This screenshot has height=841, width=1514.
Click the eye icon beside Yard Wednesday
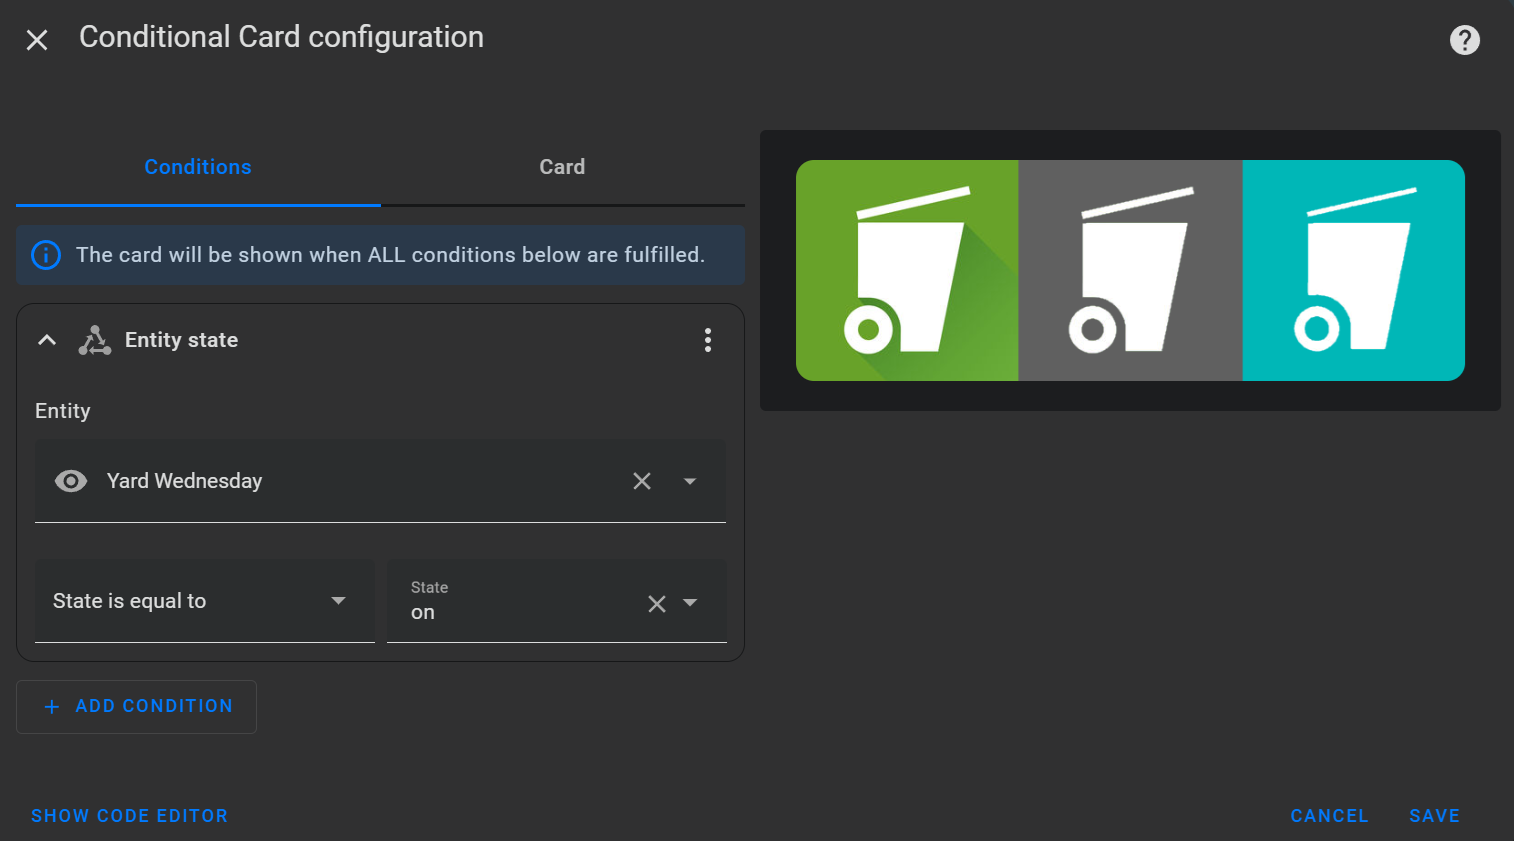pos(71,481)
